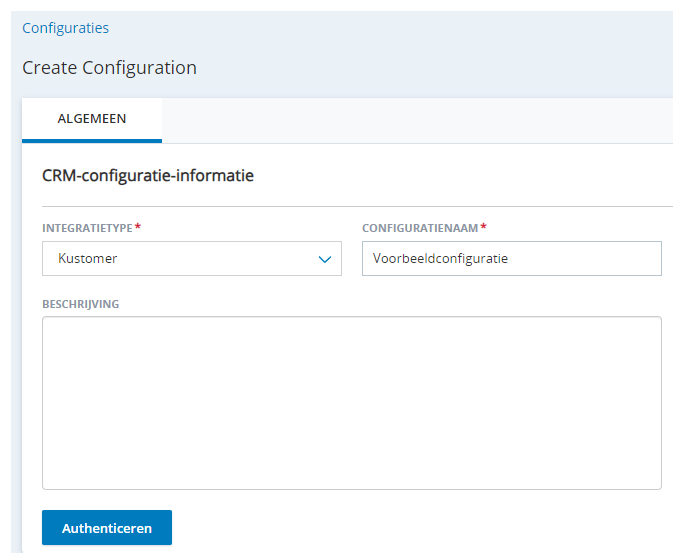
Task: Click the CONFIGURATIENAAM field label
Action: click(x=420, y=228)
